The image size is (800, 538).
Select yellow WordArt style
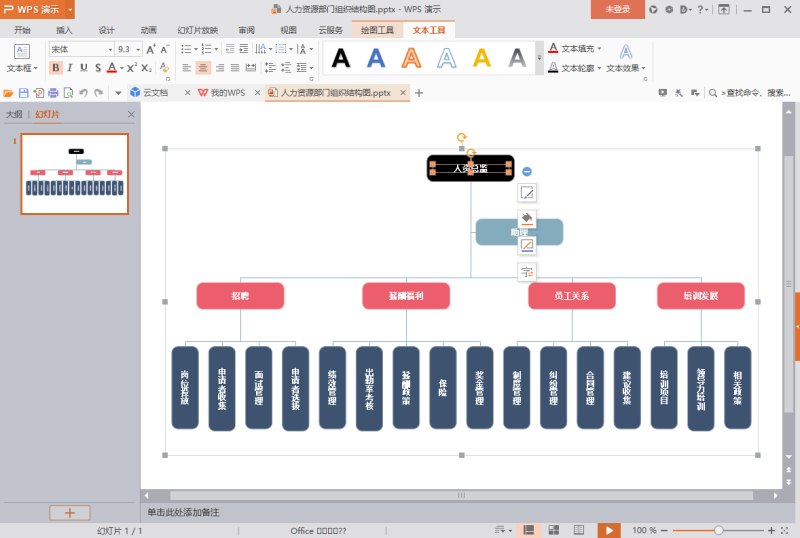tap(482, 58)
